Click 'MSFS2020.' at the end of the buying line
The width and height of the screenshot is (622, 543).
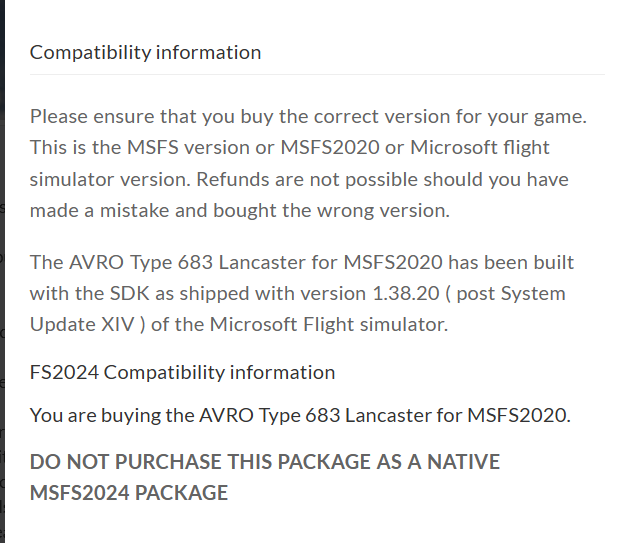click(x=519, y=416)
